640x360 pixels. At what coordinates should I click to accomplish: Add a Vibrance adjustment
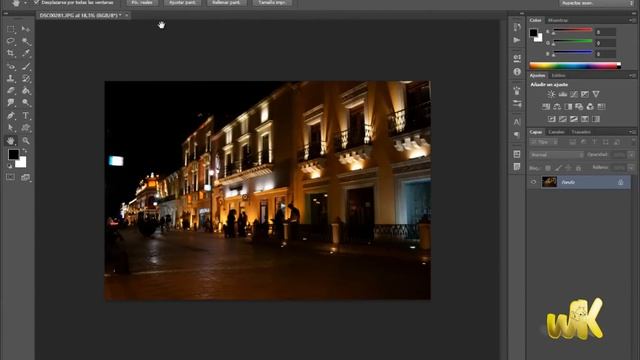596,94
